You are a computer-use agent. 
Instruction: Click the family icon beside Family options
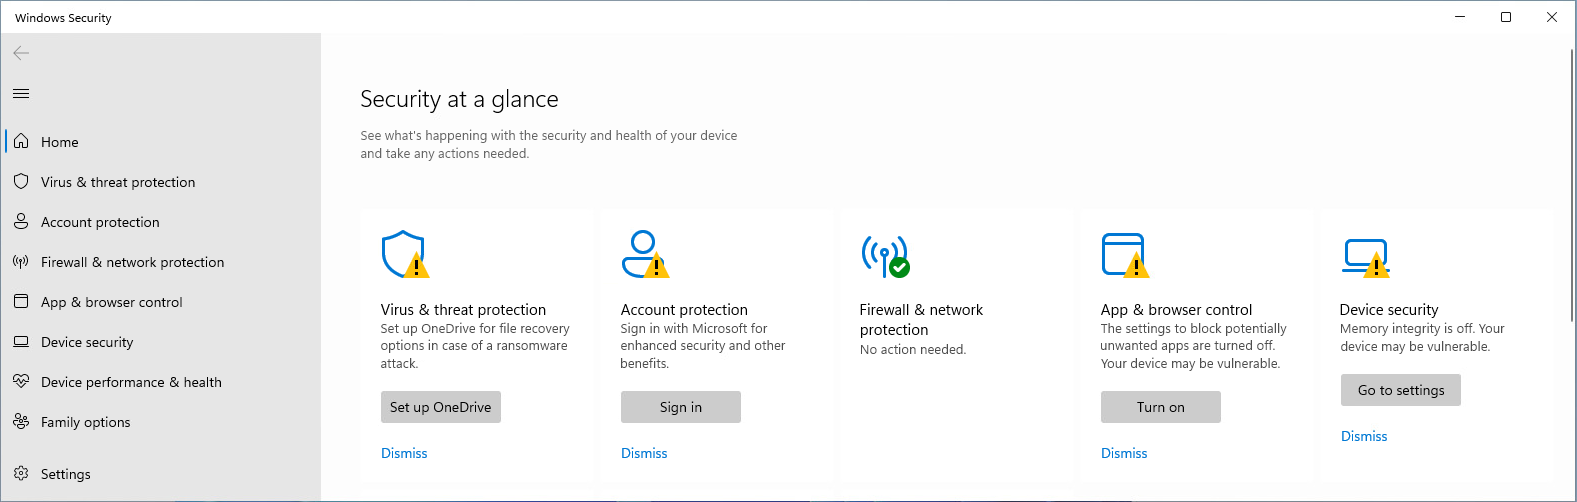click(21, 421)
